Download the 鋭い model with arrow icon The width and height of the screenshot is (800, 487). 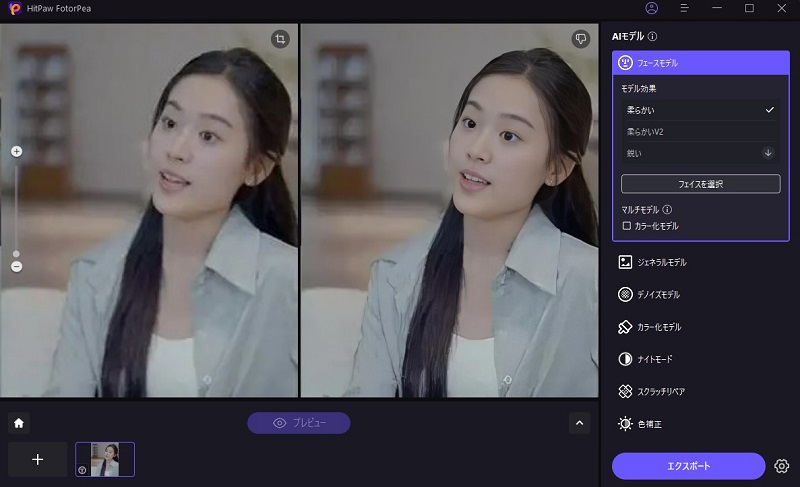pos(768,153)
